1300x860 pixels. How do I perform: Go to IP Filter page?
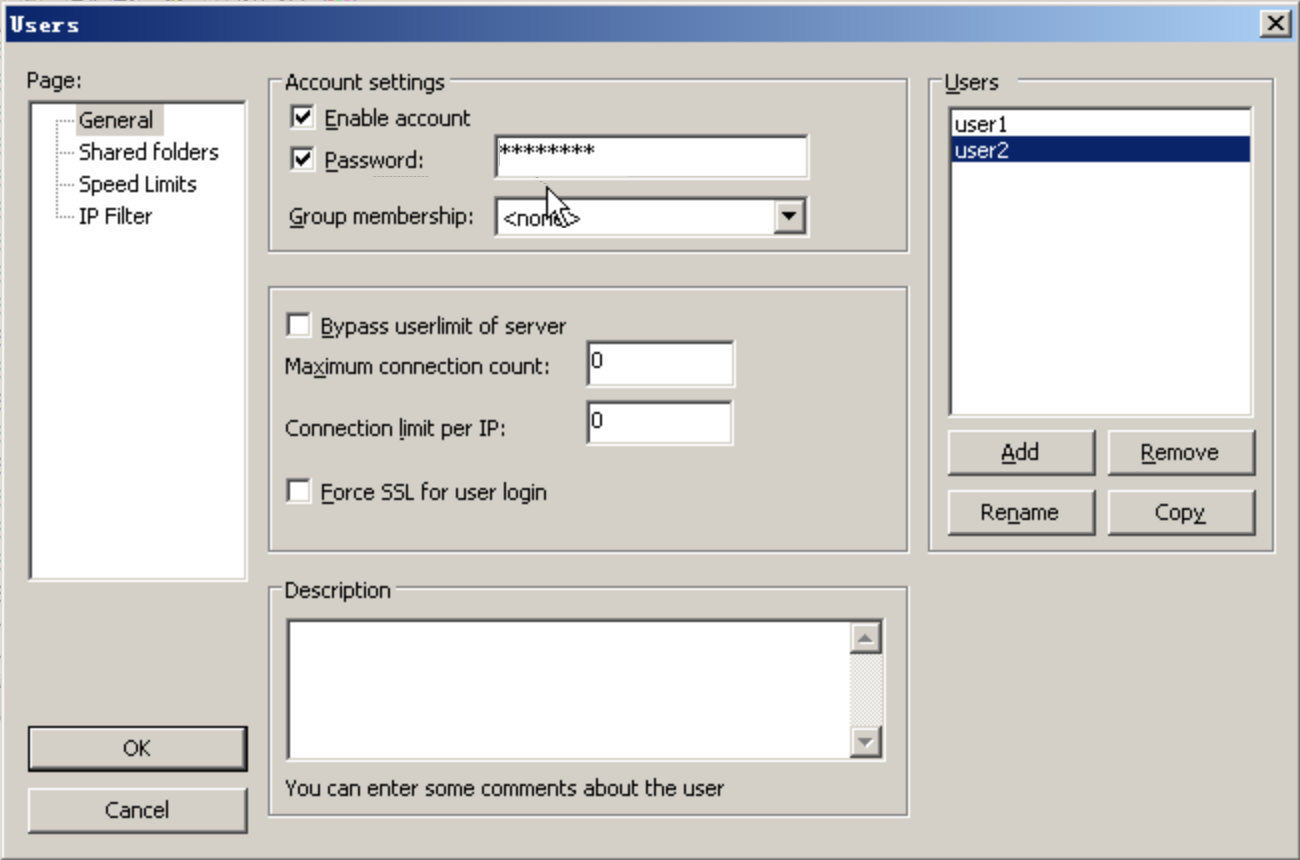[115, 216]
